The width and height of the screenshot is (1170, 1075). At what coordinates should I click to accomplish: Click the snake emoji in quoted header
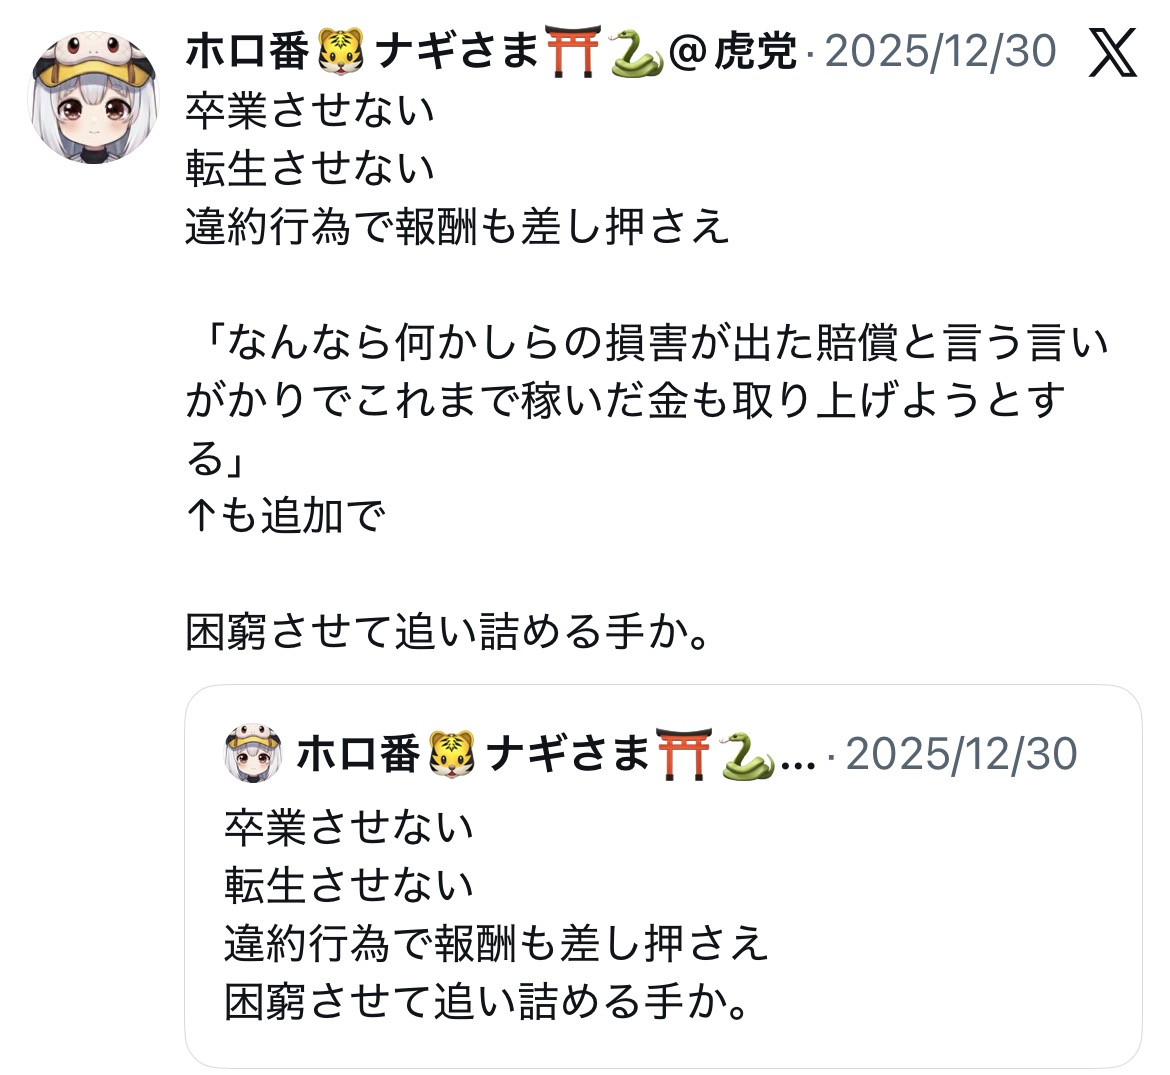pyautogui.click(x=748, y=755)
